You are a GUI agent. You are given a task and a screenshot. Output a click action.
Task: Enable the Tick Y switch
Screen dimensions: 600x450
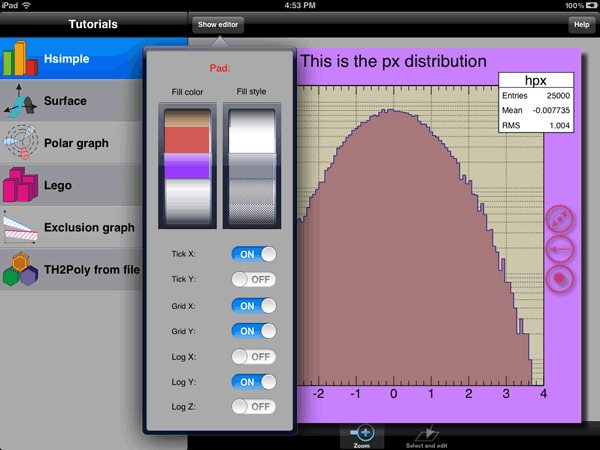[x=254, y=280]
